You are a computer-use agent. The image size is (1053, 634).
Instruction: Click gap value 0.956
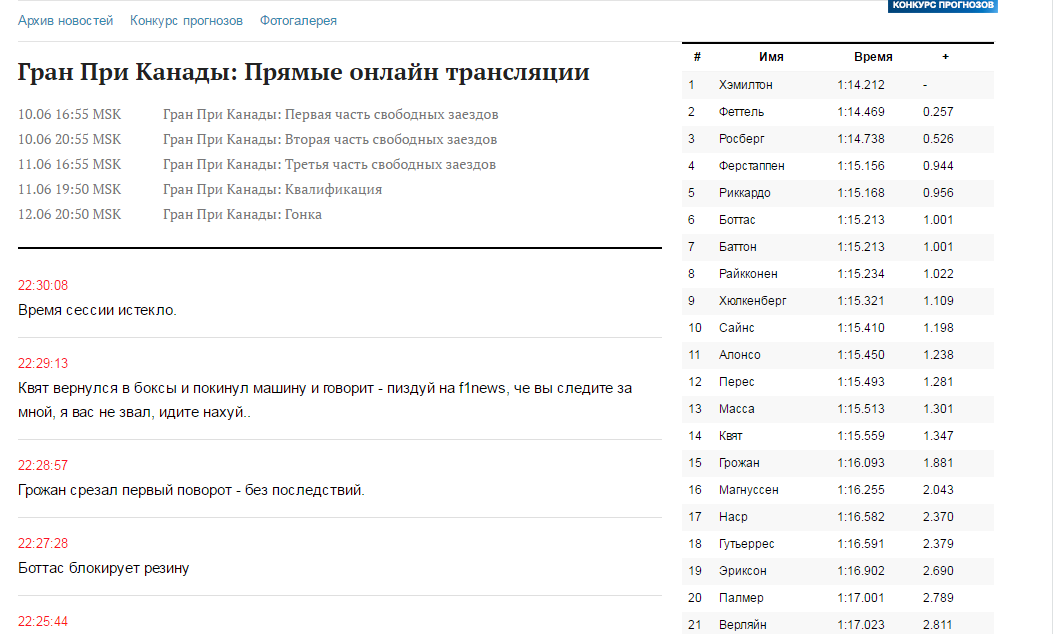(x=938, y=193)
